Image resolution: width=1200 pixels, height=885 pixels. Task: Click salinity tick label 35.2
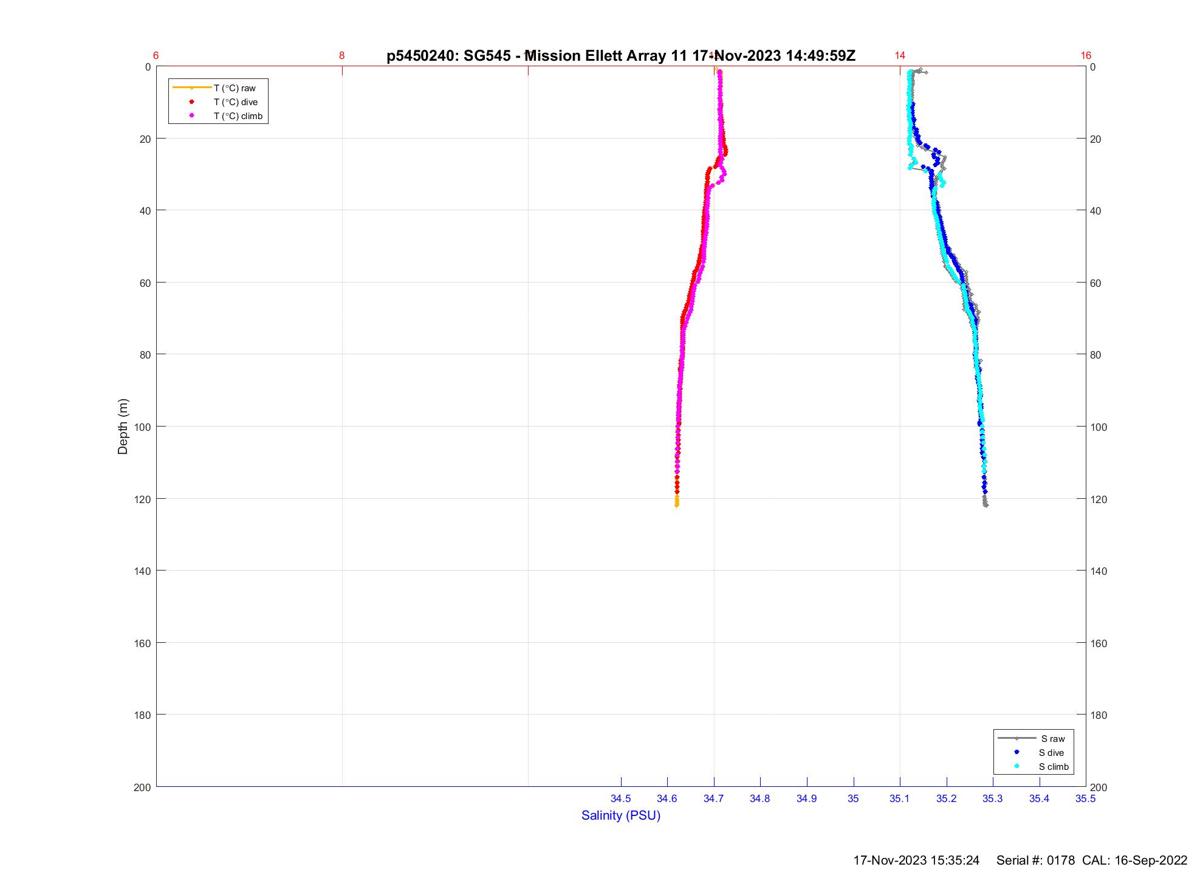[946, 798]
